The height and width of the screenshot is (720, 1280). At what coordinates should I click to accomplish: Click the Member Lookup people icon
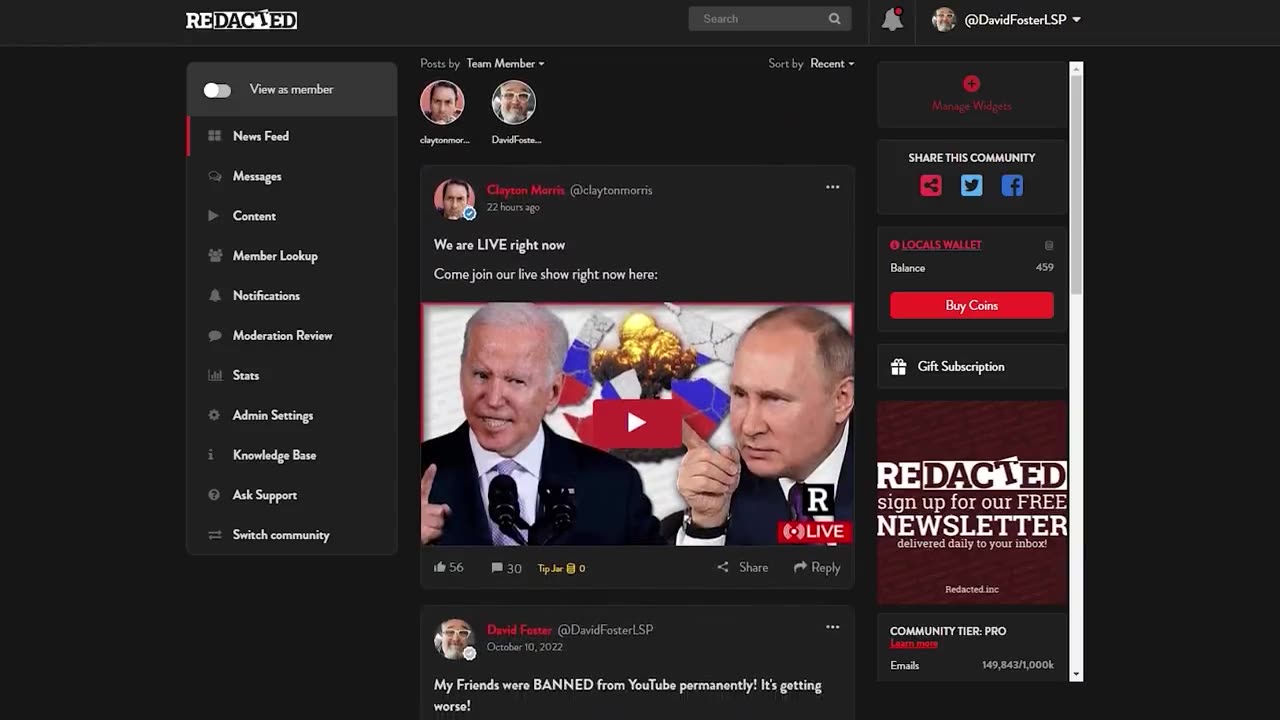tap(214, 256)
